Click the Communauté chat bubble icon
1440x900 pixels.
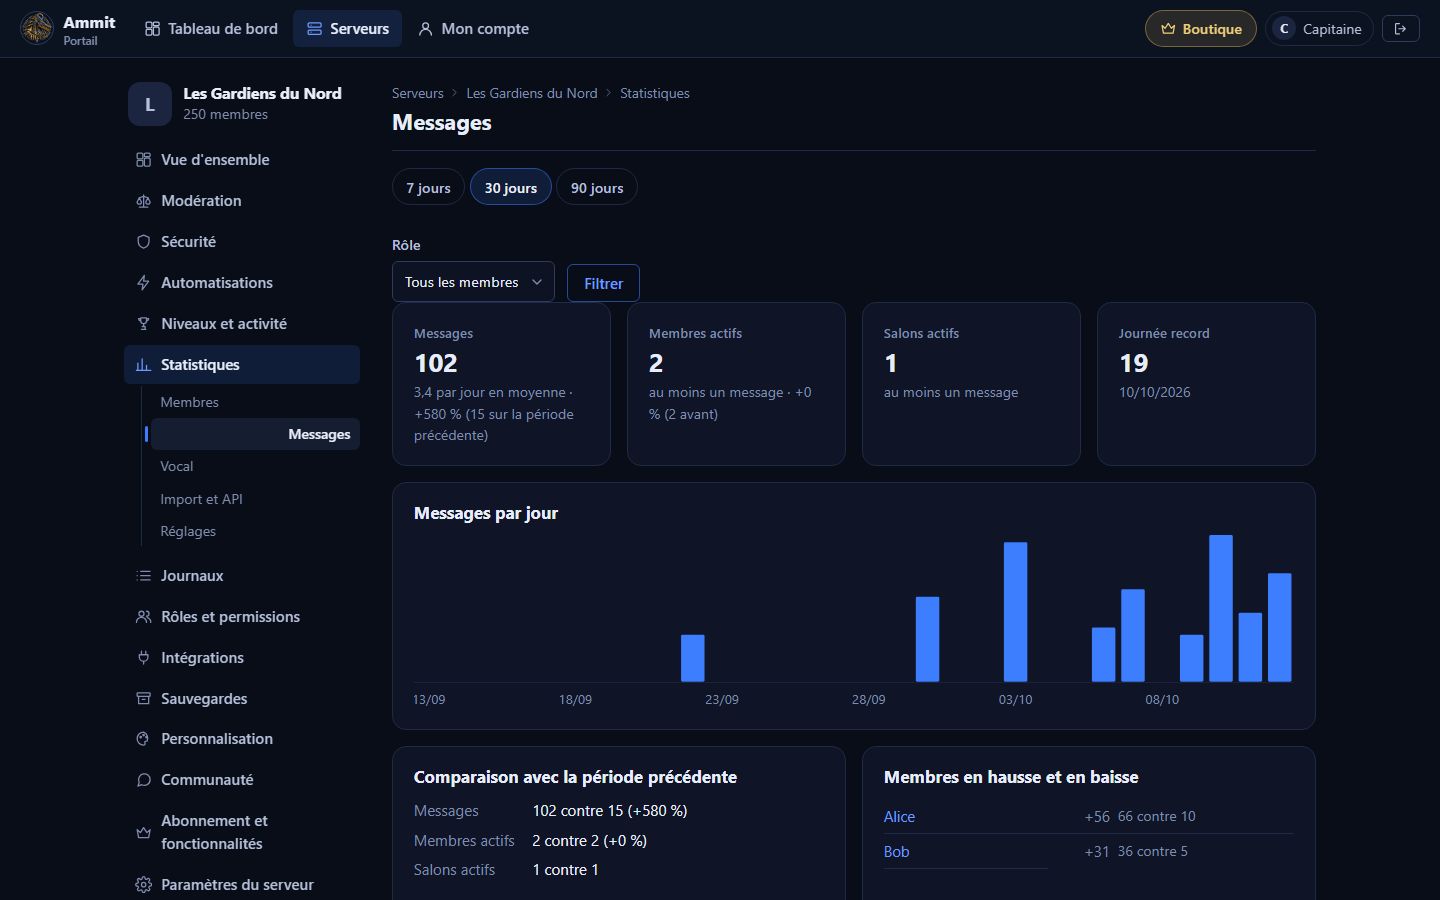pos(143,780)
